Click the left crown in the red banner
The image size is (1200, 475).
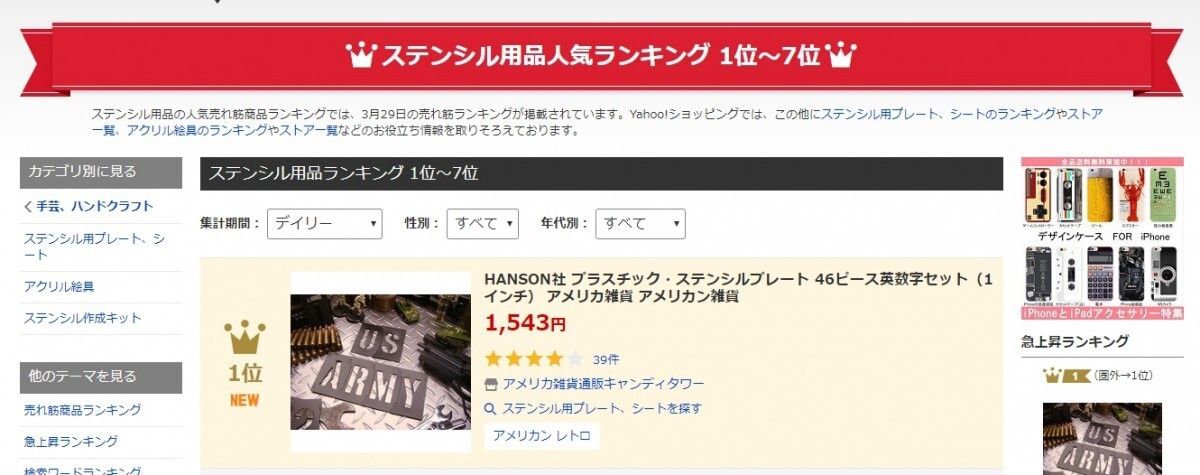pos(360,54)
